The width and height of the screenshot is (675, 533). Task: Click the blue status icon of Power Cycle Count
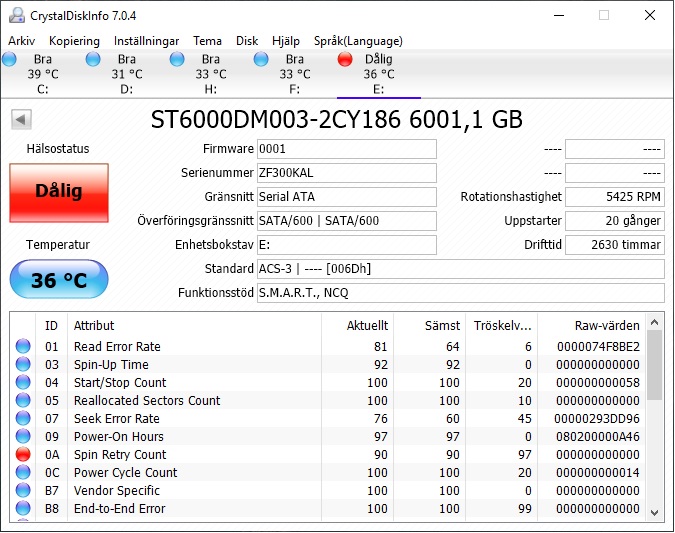coord(23,473)
